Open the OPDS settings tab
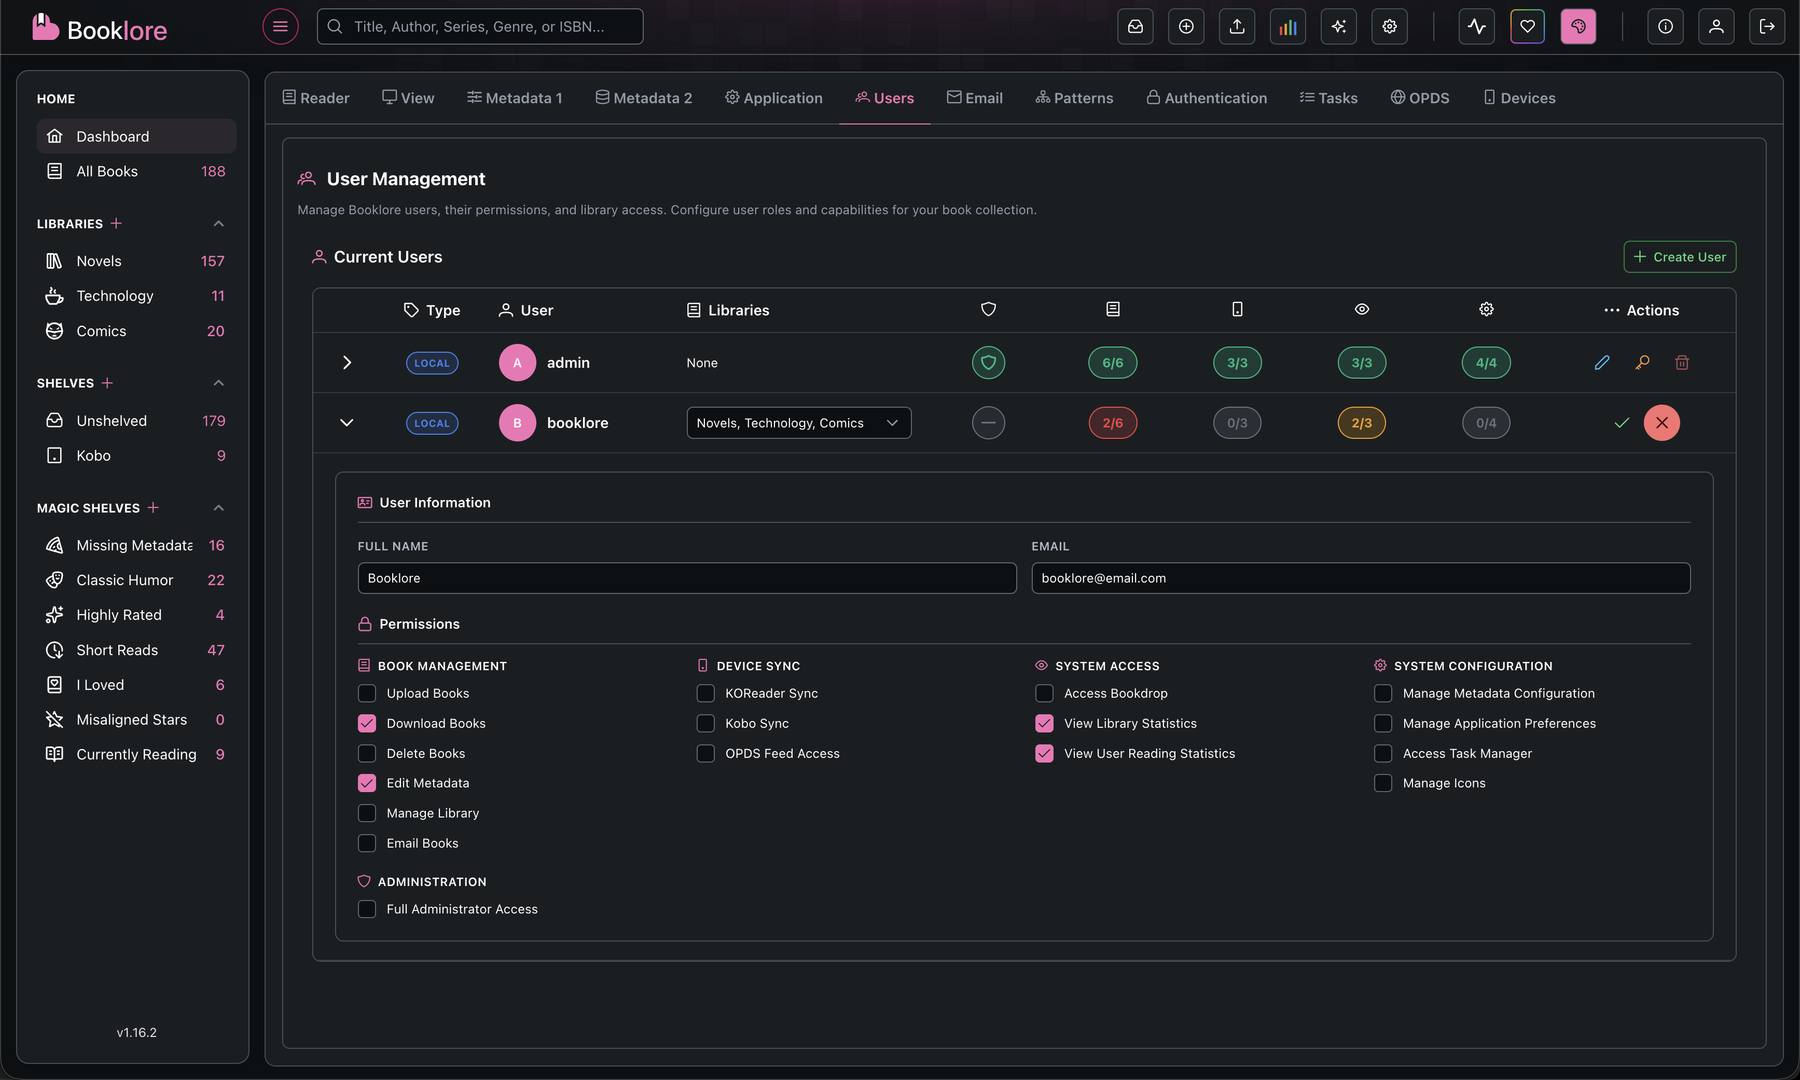The image size is (1800, 1080). [1420, 97]
